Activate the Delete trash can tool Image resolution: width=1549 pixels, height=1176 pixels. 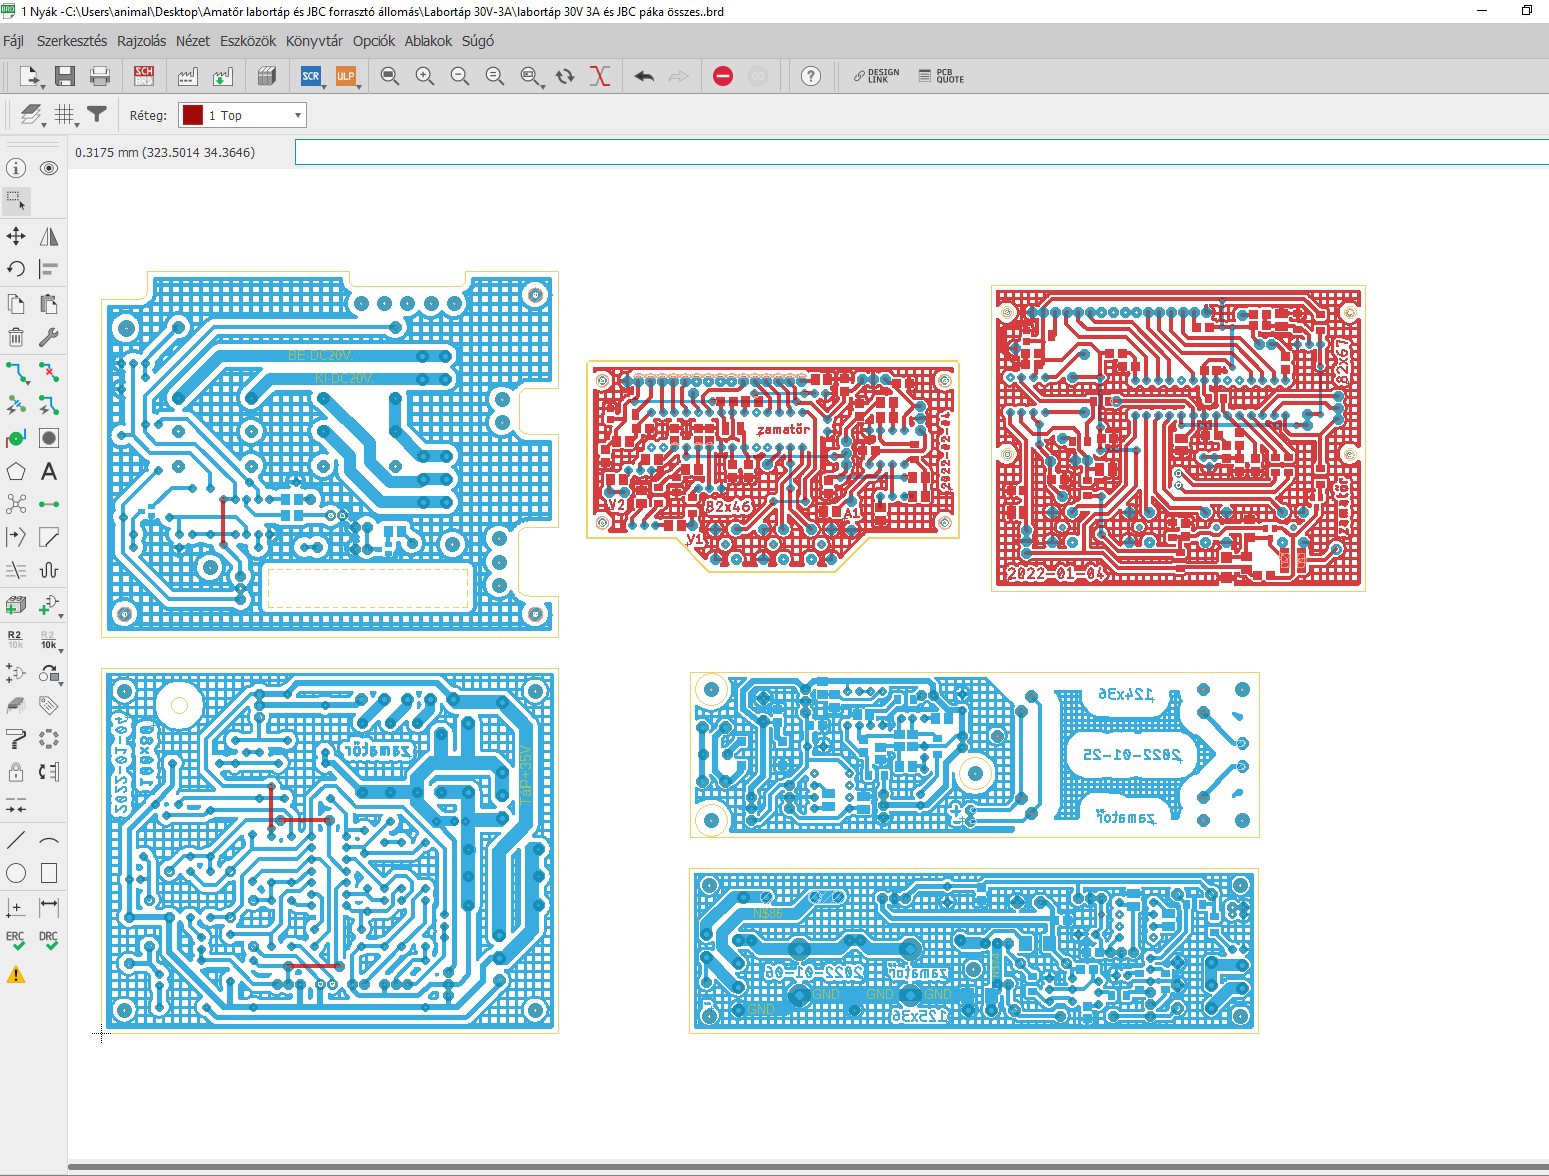tap(16, 337)
